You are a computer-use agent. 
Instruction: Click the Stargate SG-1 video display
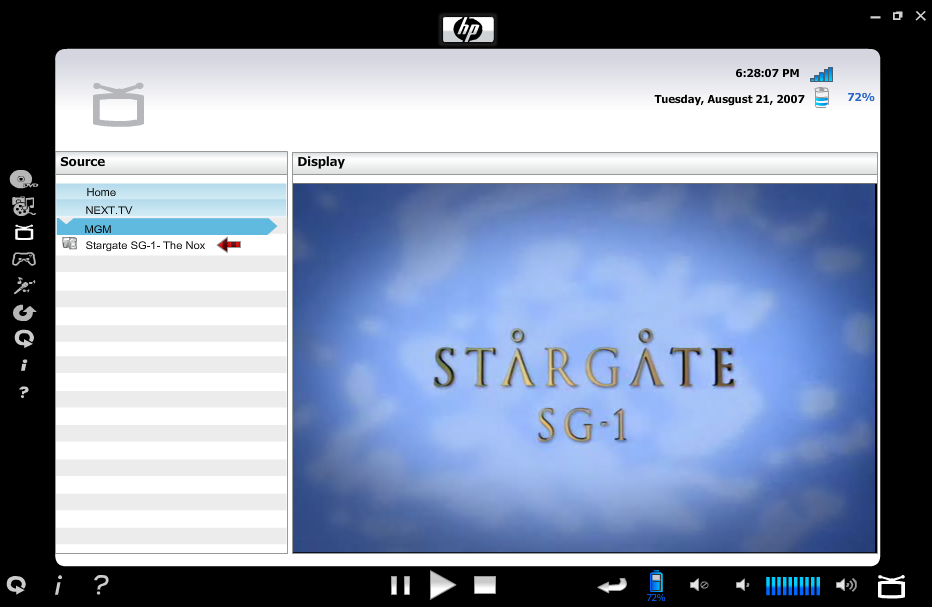tap(584, 368)
